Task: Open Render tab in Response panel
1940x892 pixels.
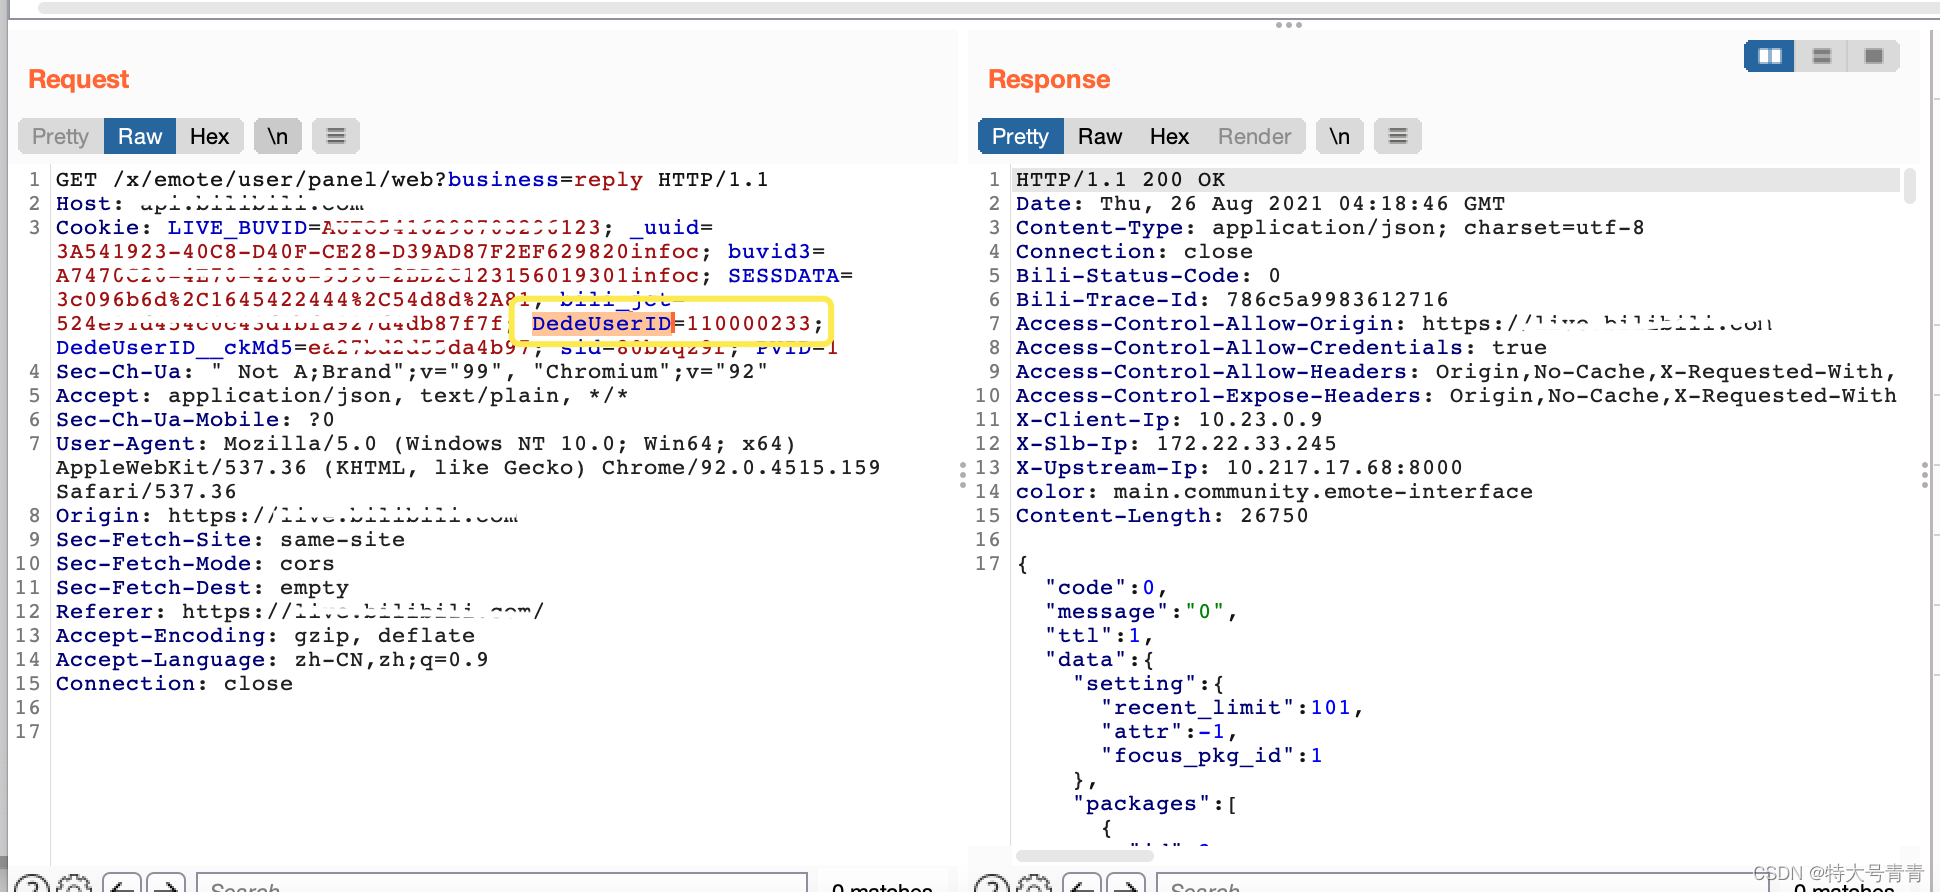Action: click(1254, 136)
